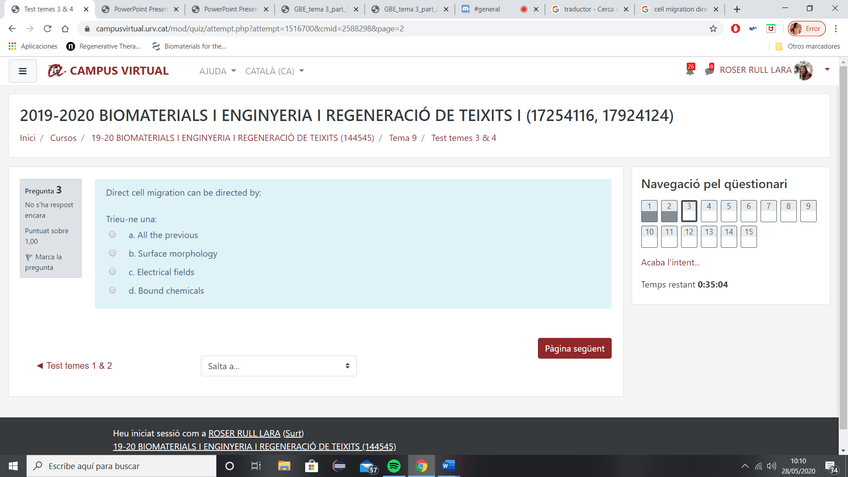Viewport: 848px width, 477px height.
Task: Open Otros marcadores folder
Action: (807, 47)
